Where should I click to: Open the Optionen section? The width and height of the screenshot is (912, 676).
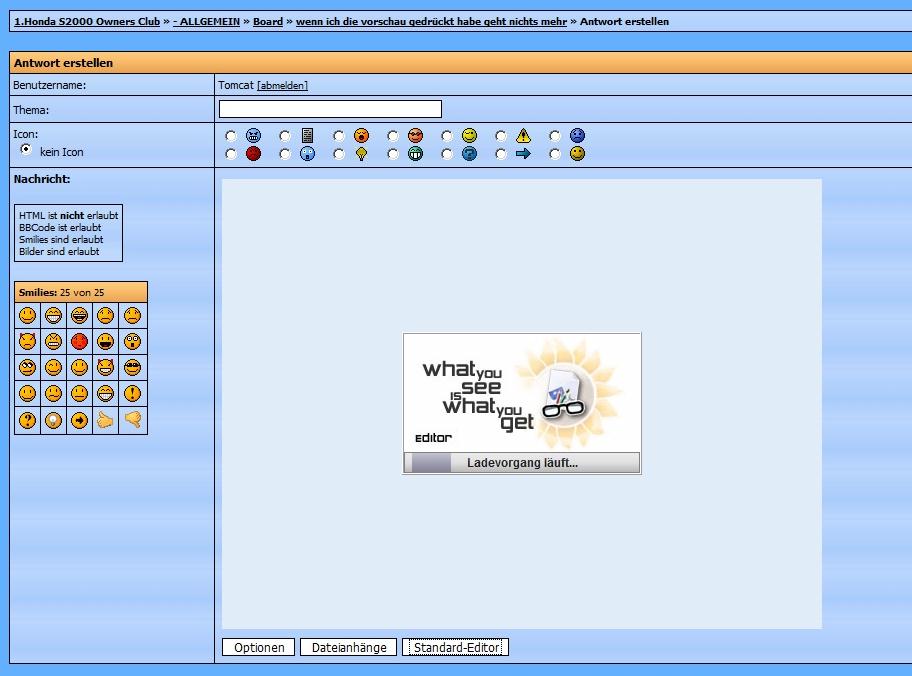[x=259, y=648]
